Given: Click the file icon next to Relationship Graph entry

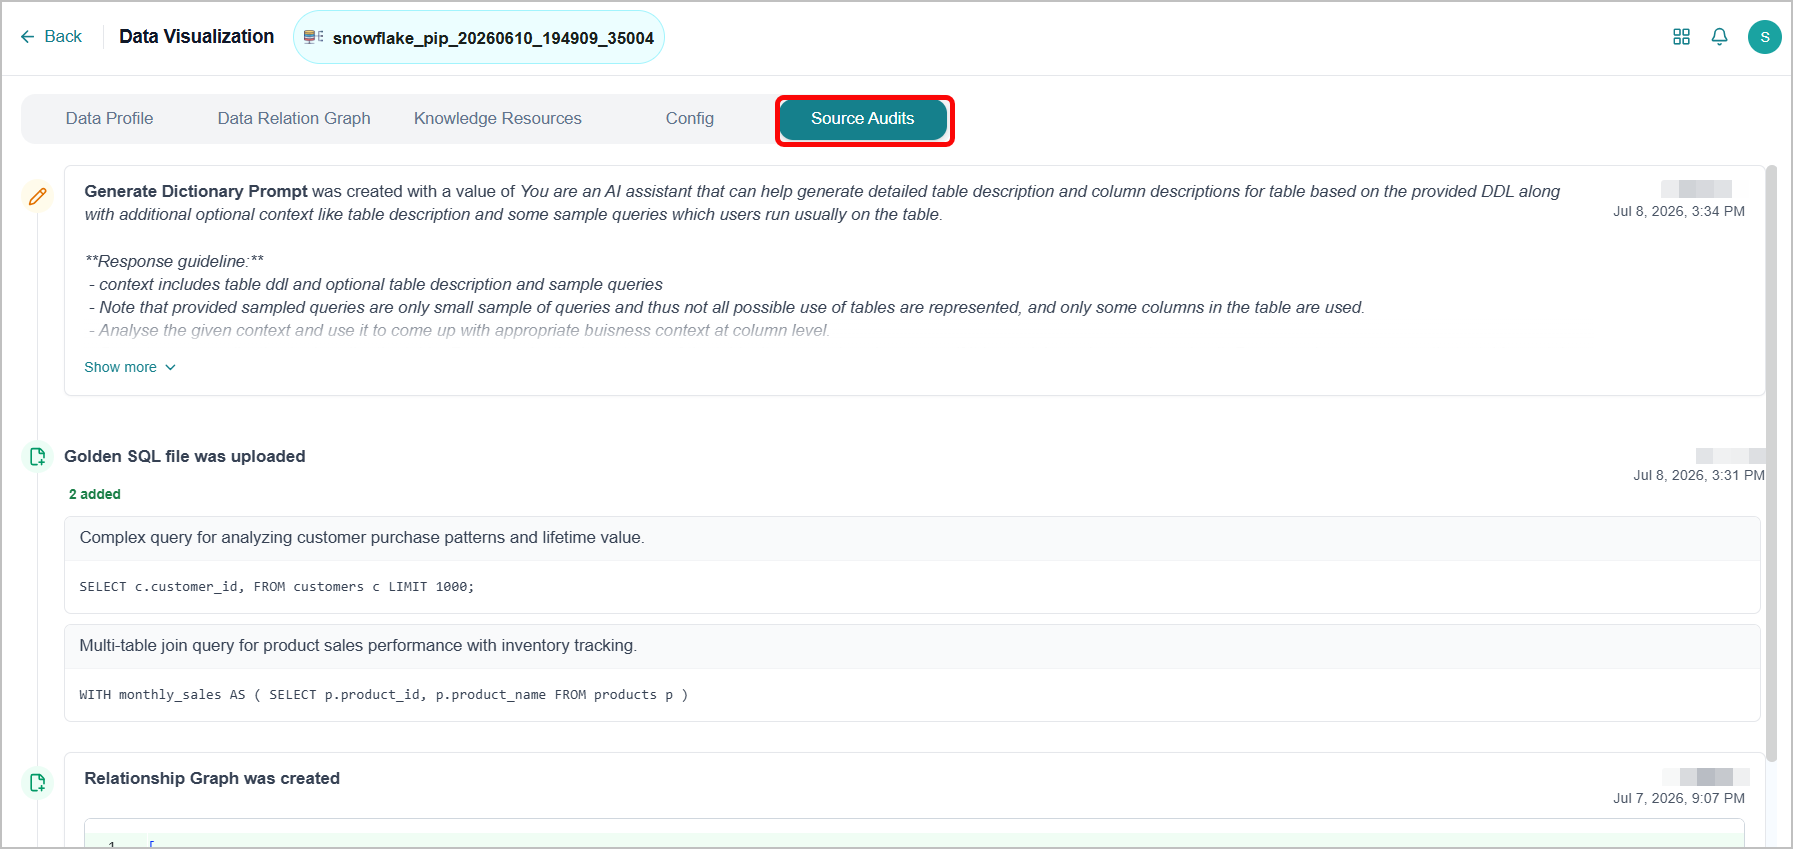Looking at the screenshot, I should coord(37,782).
